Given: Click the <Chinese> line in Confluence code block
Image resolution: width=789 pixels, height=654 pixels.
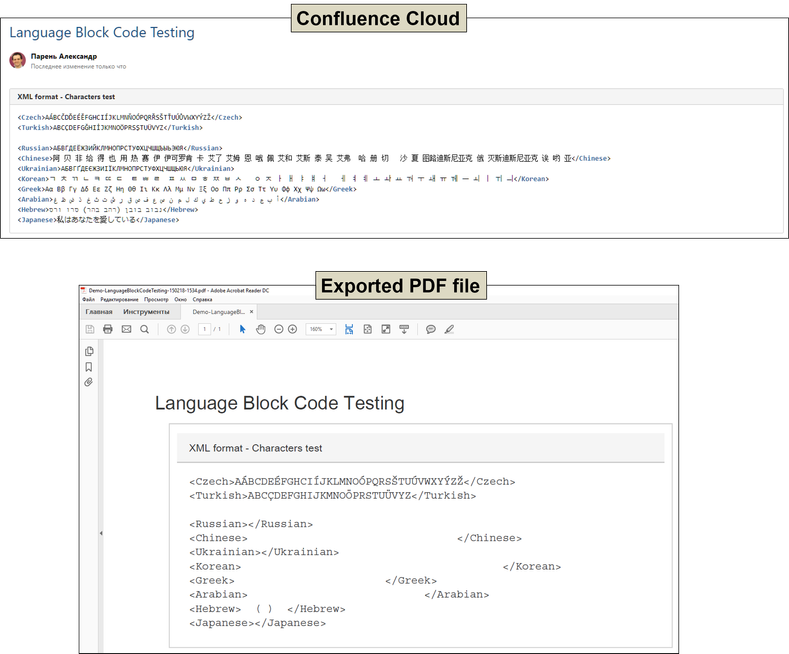Looking at the screenshot, I should [314, 158].
